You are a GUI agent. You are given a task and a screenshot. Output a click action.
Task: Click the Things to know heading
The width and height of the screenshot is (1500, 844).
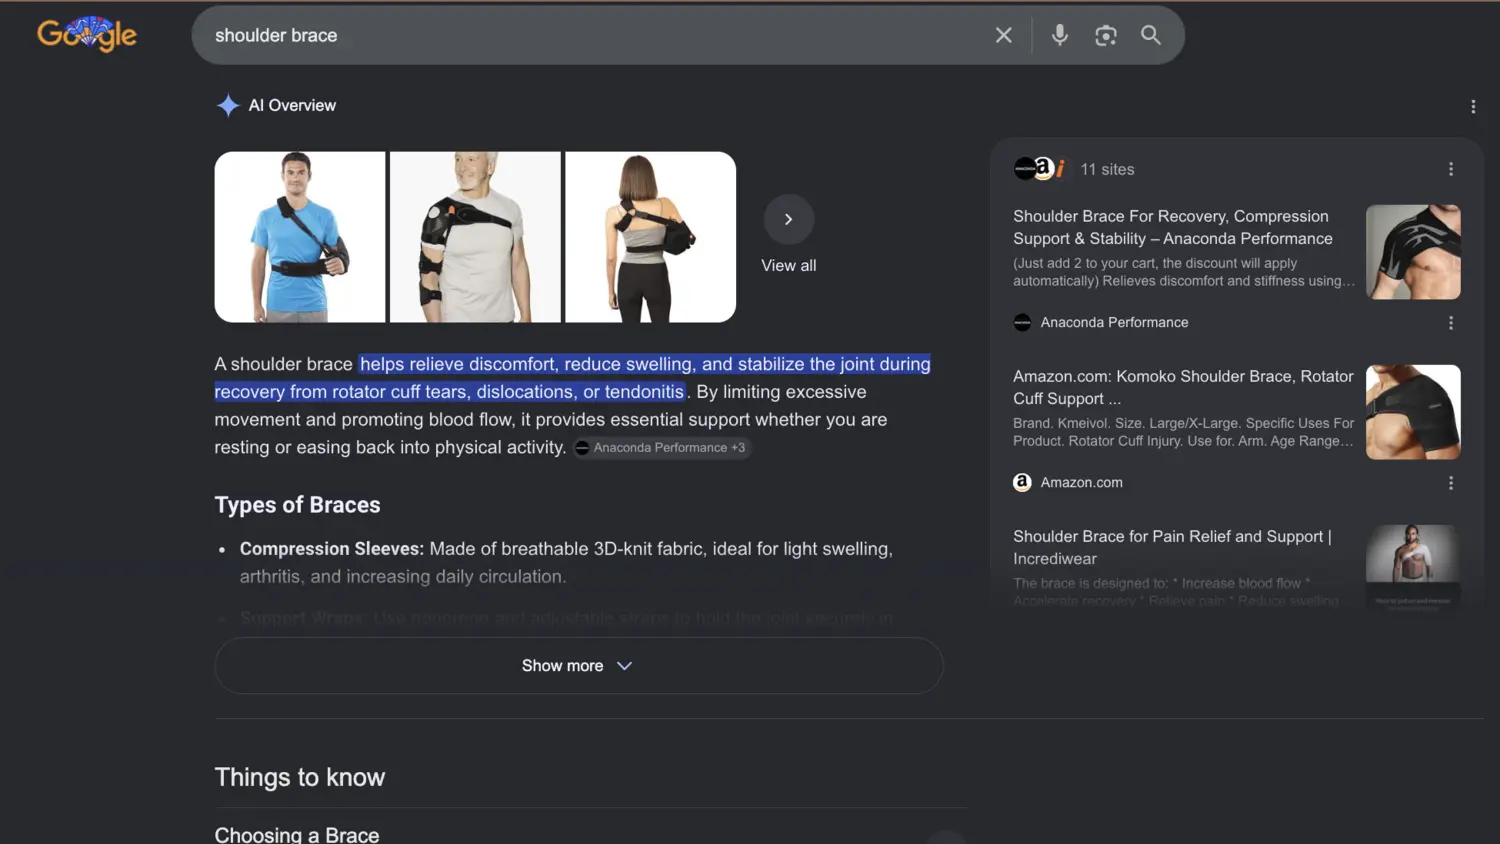pyautogui.click(x=300, y=777)
